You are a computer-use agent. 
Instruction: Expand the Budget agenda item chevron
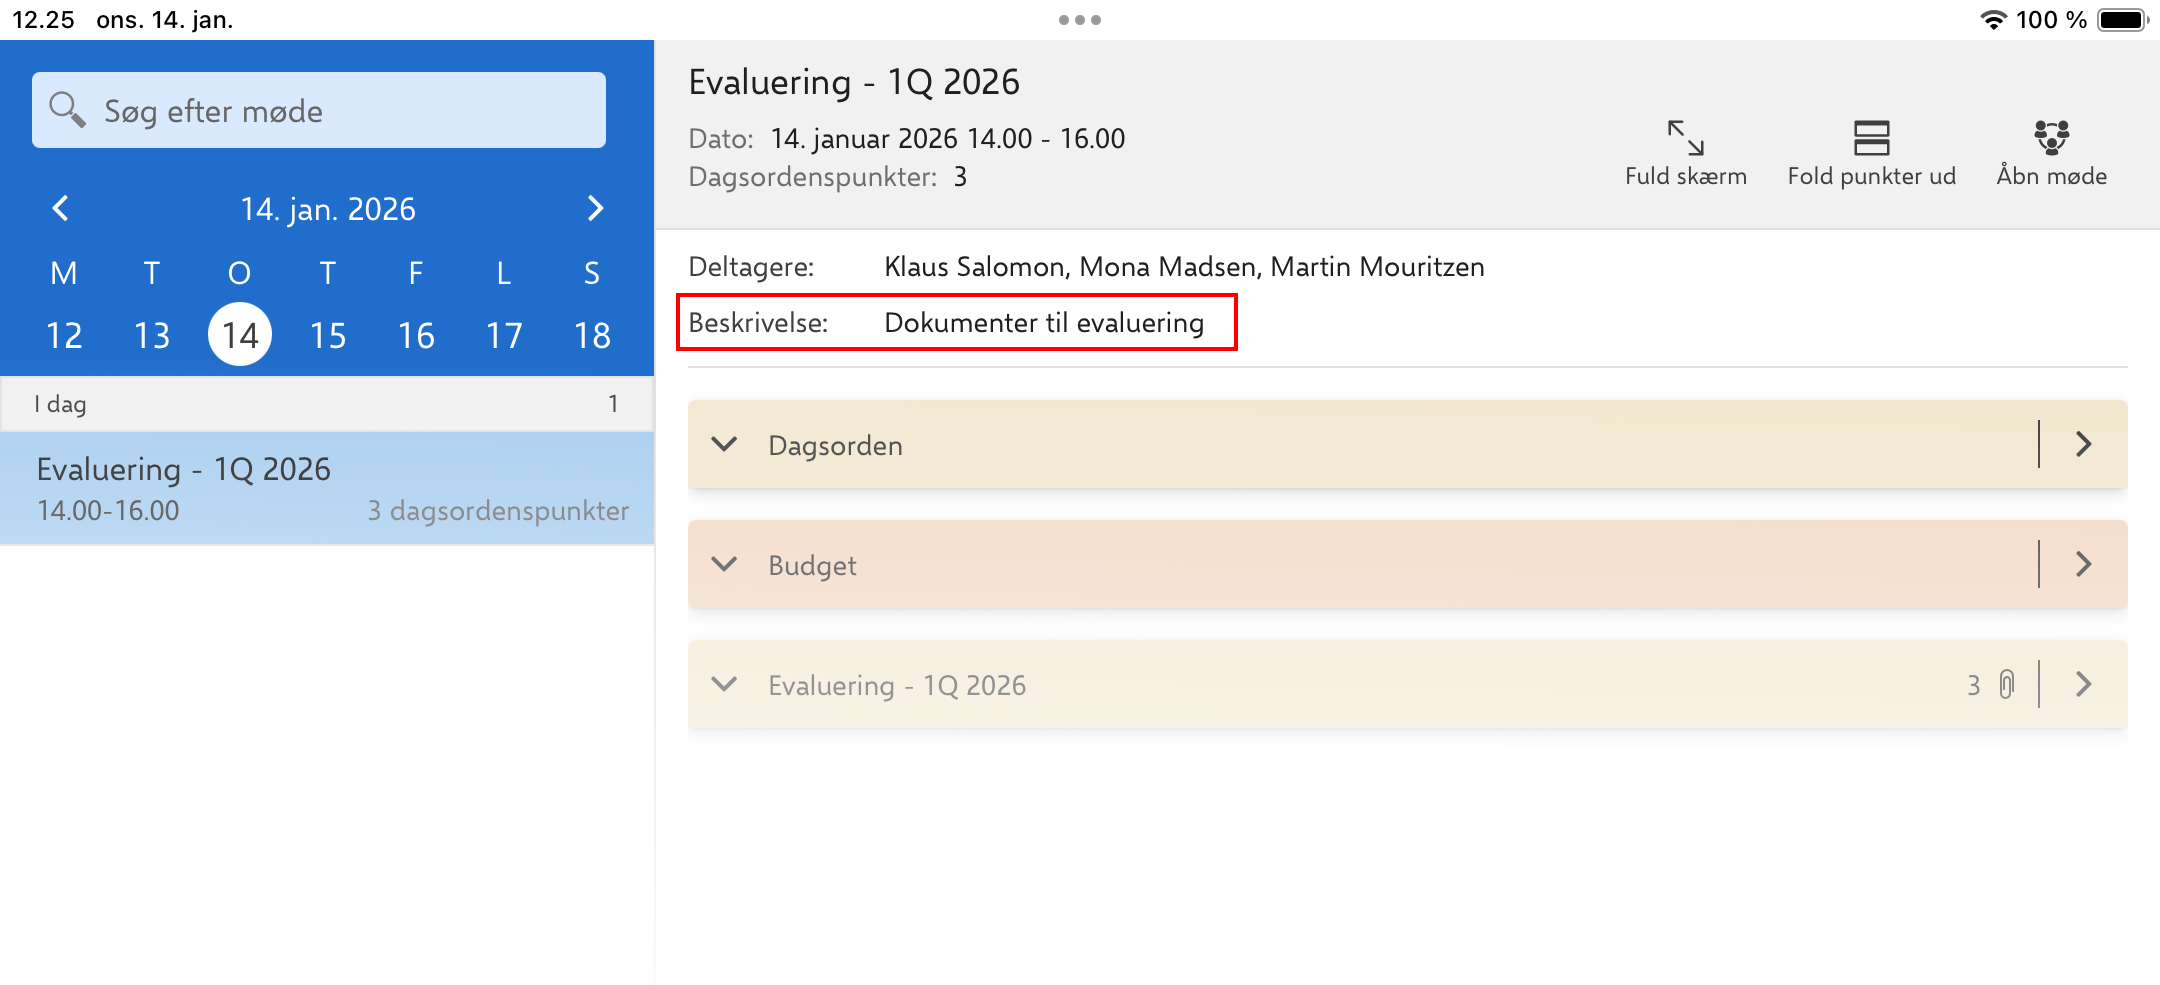pos(724,564)
